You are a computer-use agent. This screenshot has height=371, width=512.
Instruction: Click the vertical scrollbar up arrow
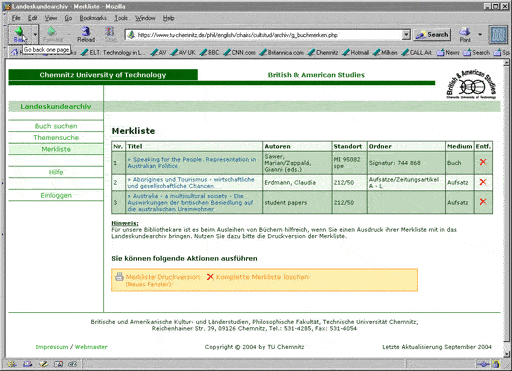point(506,63)
